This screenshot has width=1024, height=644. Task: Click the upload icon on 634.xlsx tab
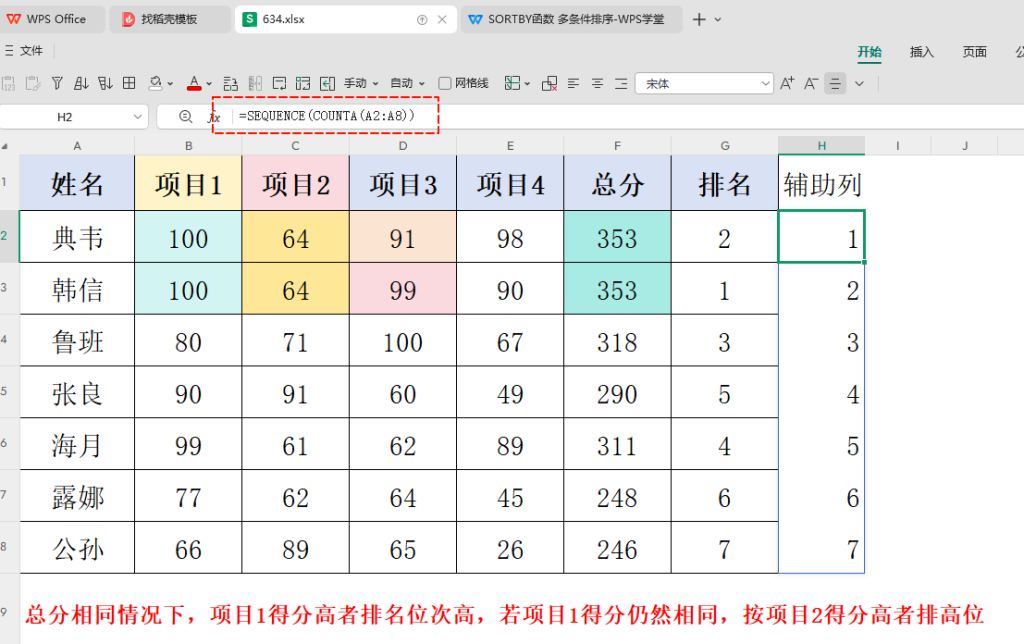pos(422,20)
